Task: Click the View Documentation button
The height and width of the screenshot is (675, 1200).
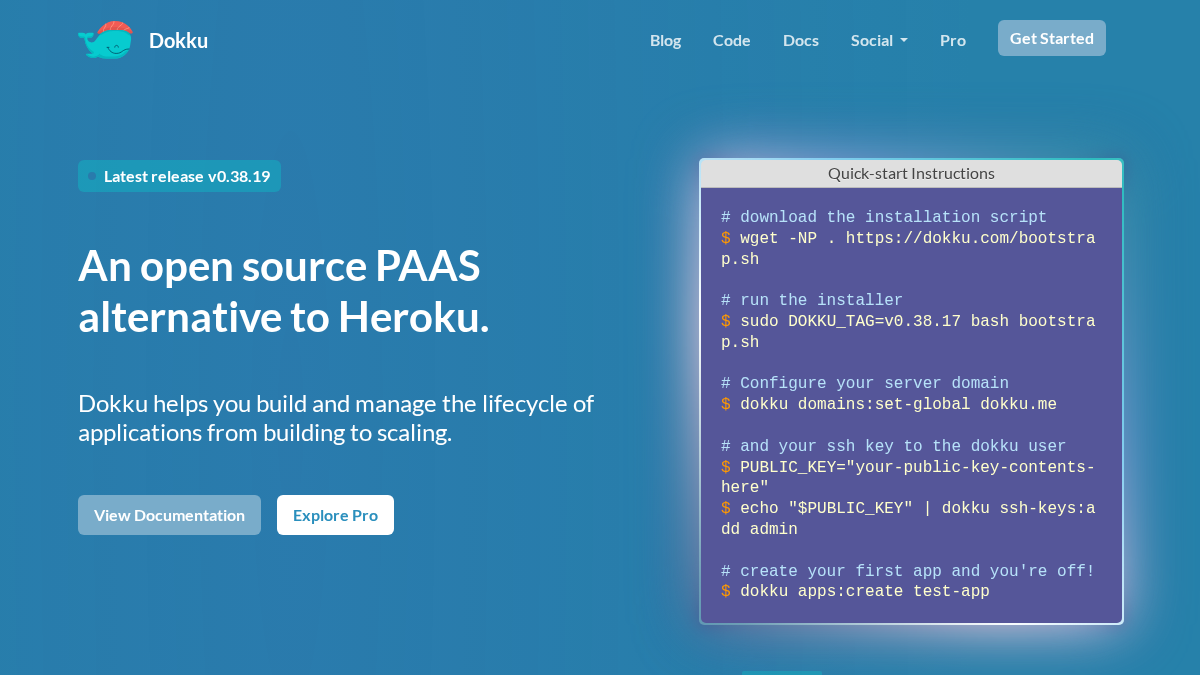Action: [x=169, y=515]
